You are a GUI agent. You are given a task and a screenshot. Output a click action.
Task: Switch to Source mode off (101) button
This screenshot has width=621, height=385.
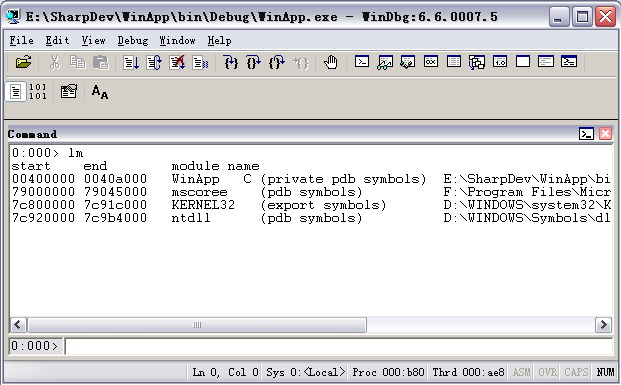click(38, 91)
